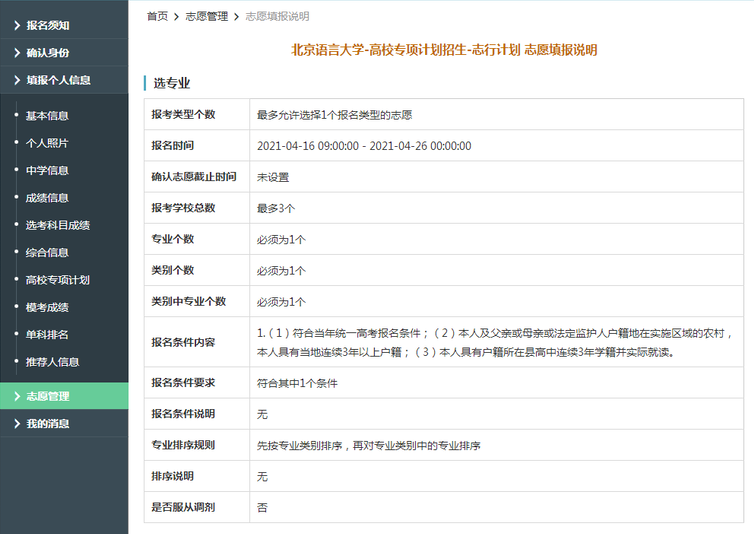The width and height of the screenshot is (754, 534).
Task: Click the 志愿填报说明 breadcrumb text
Action: click(x=277, y=17)
